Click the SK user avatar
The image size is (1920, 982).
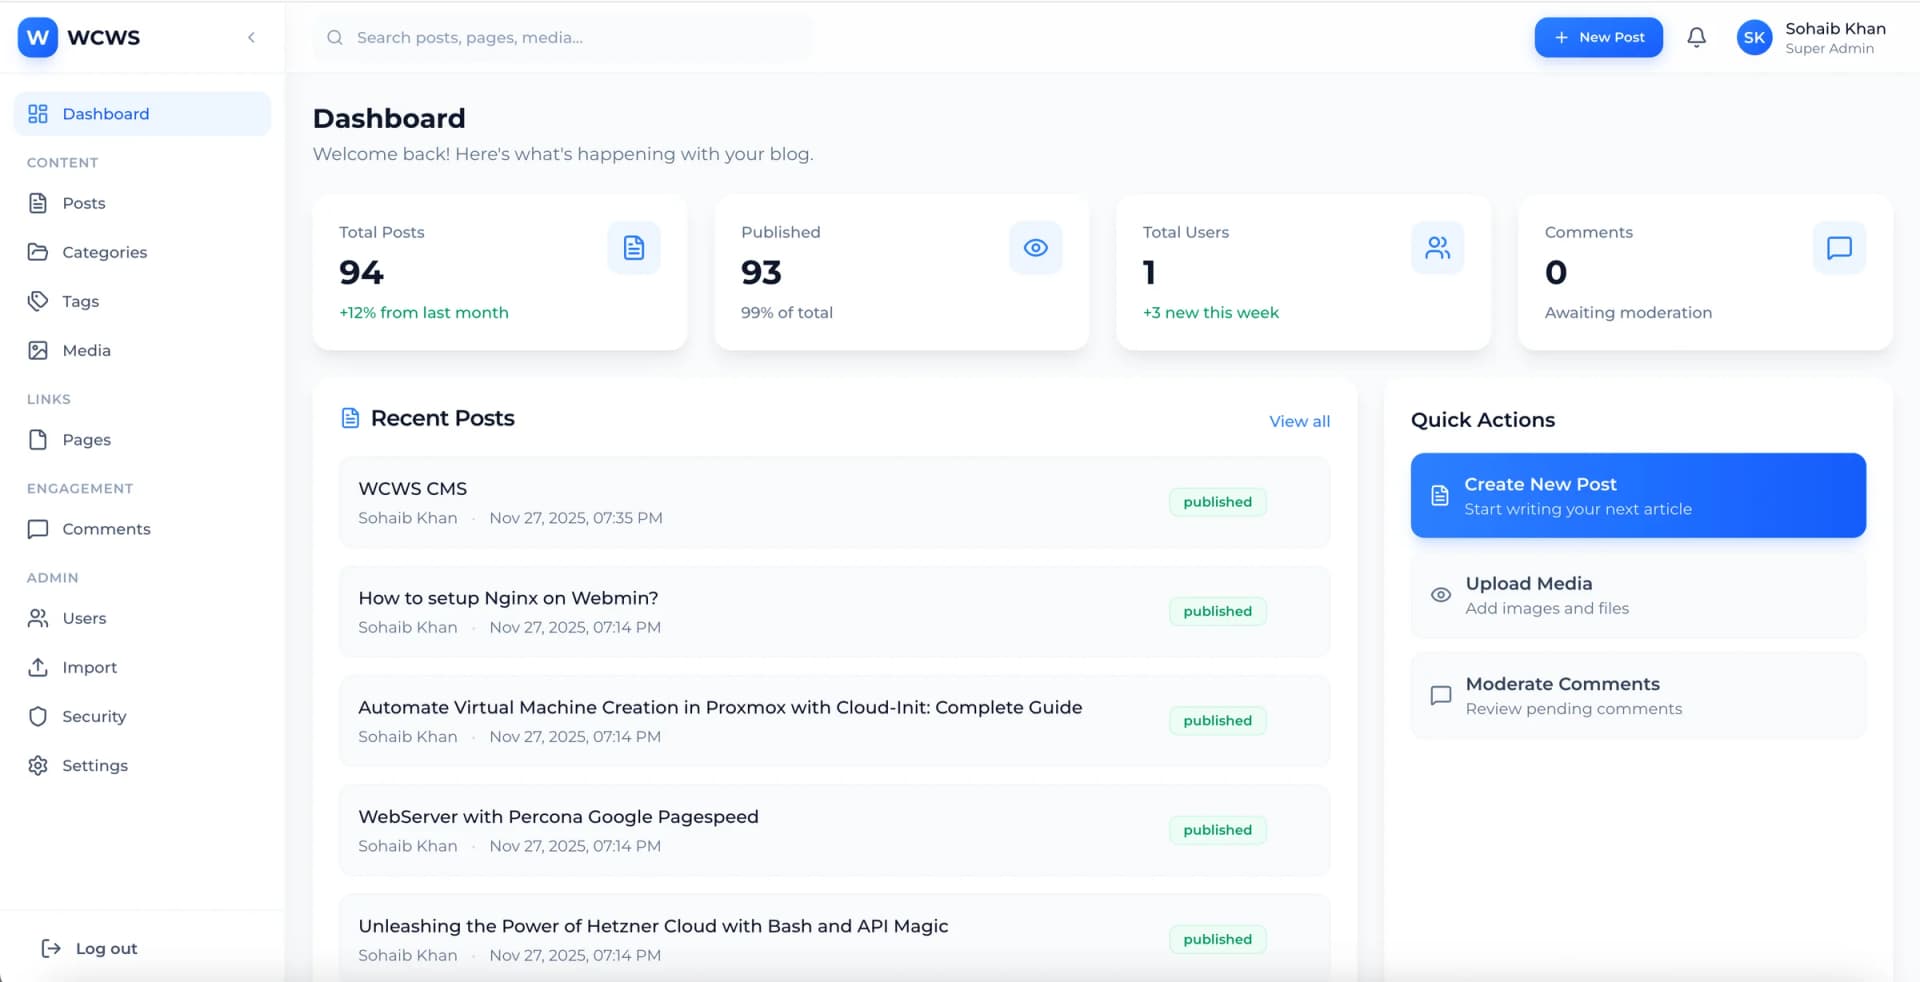tap(1754, 38)
